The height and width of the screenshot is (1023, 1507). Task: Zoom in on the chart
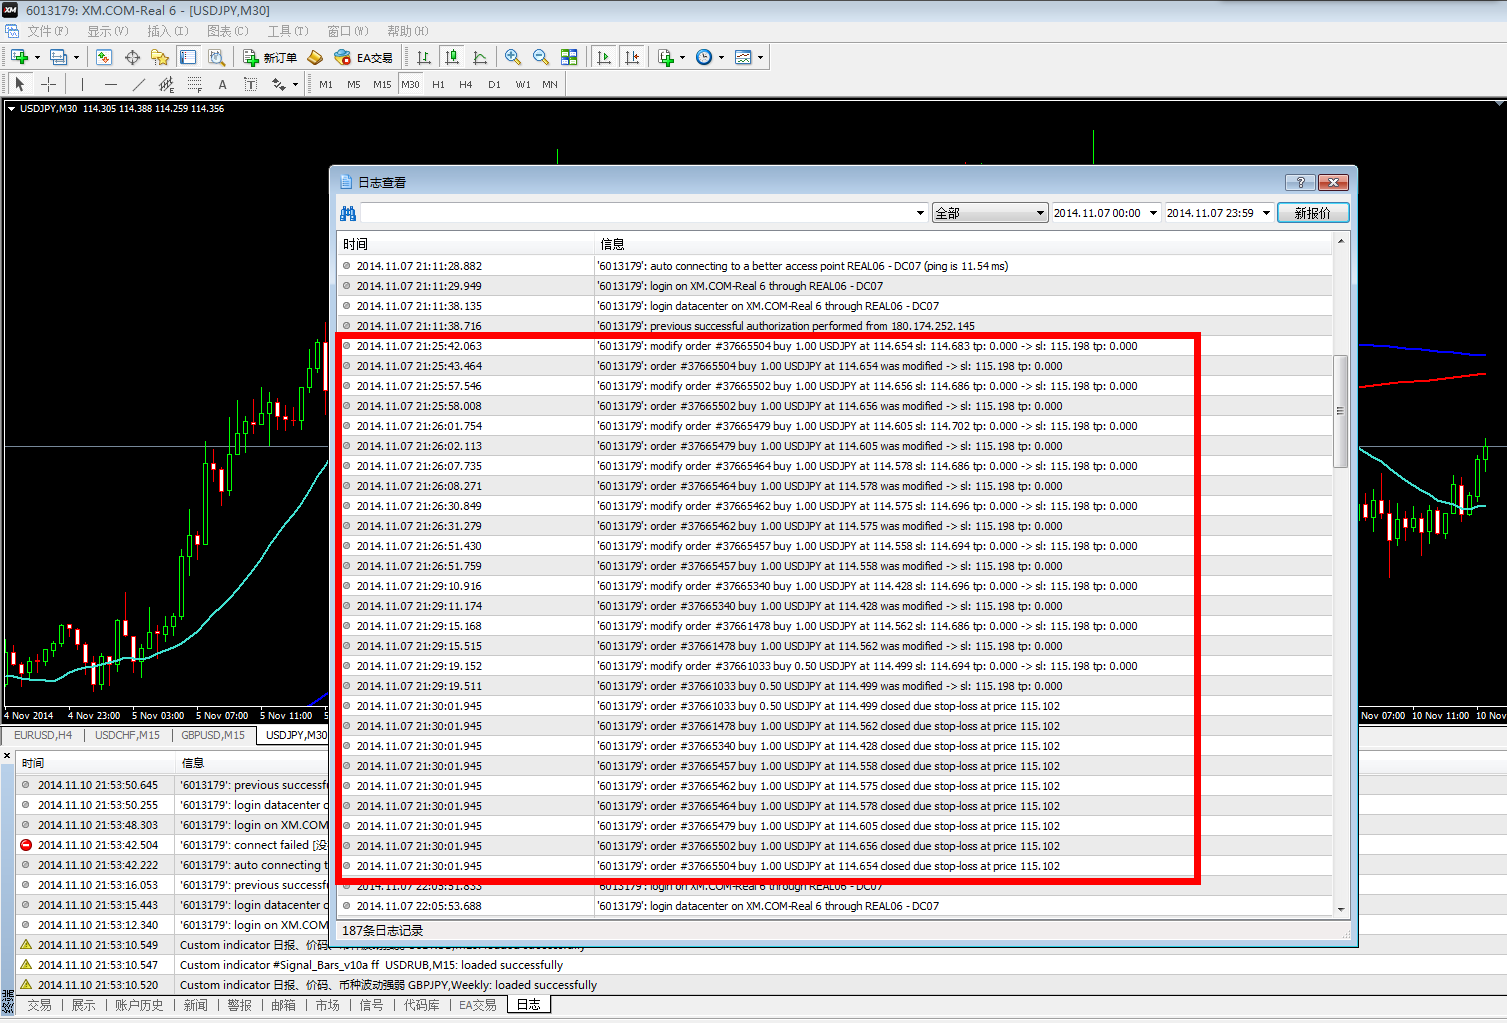click(513, 57)
